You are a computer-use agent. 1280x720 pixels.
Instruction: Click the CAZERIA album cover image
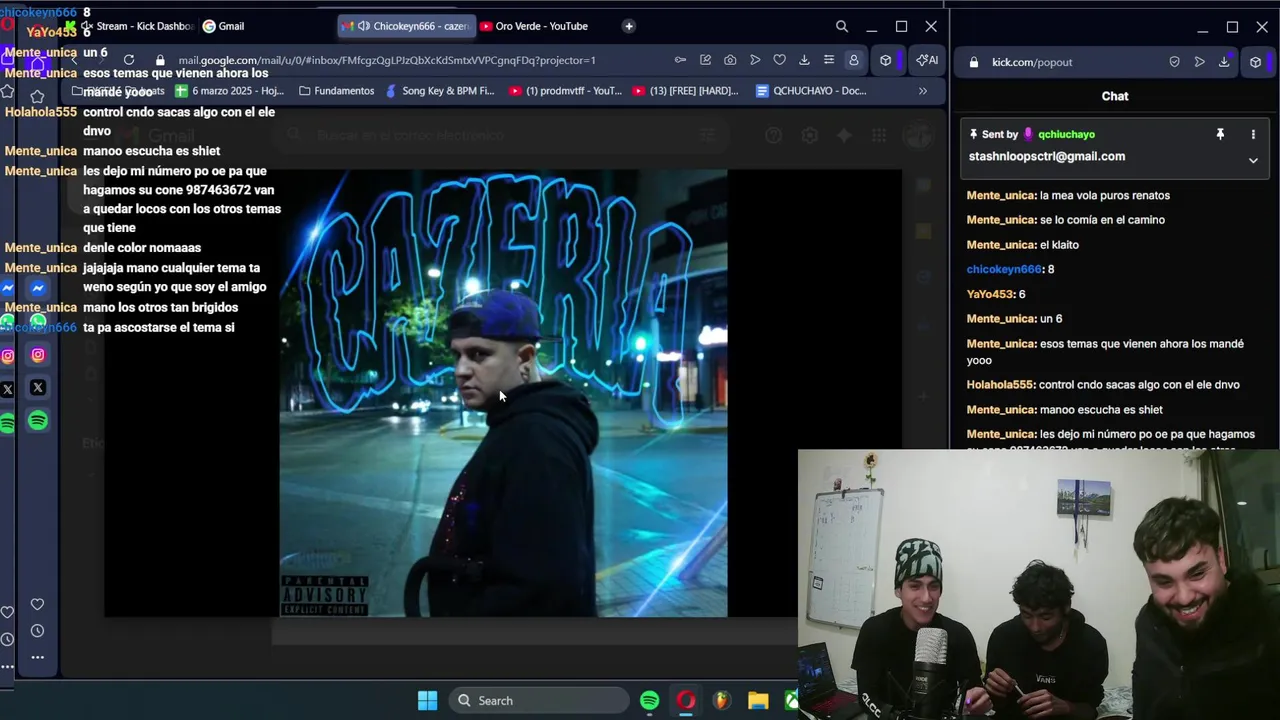[503, 393]
